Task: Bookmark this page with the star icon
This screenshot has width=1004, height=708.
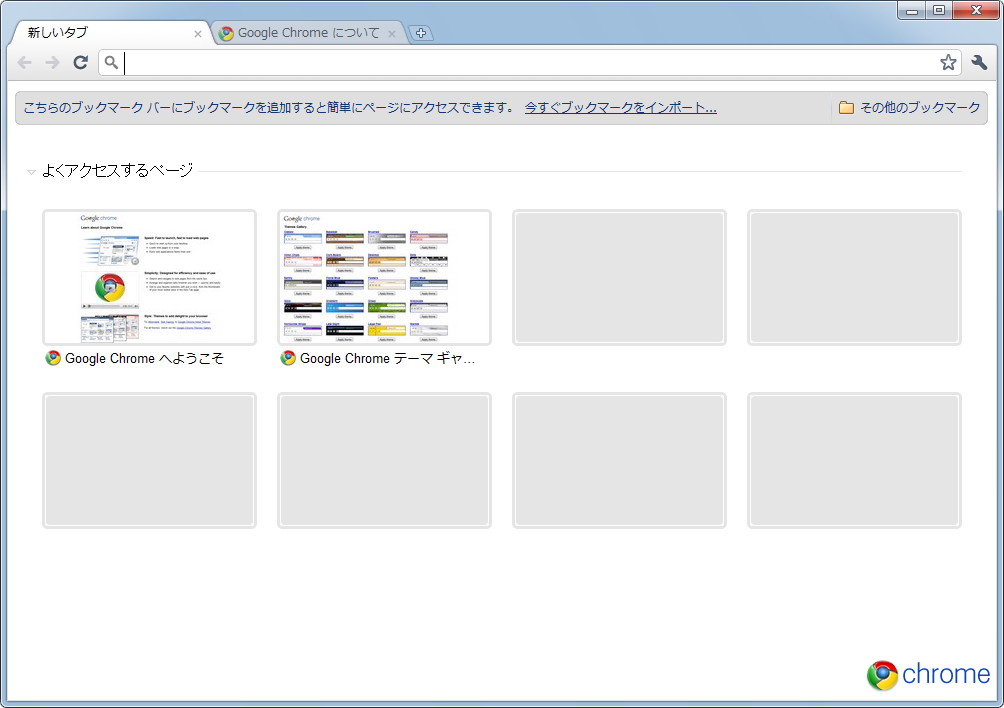Action: coord(948,62)
